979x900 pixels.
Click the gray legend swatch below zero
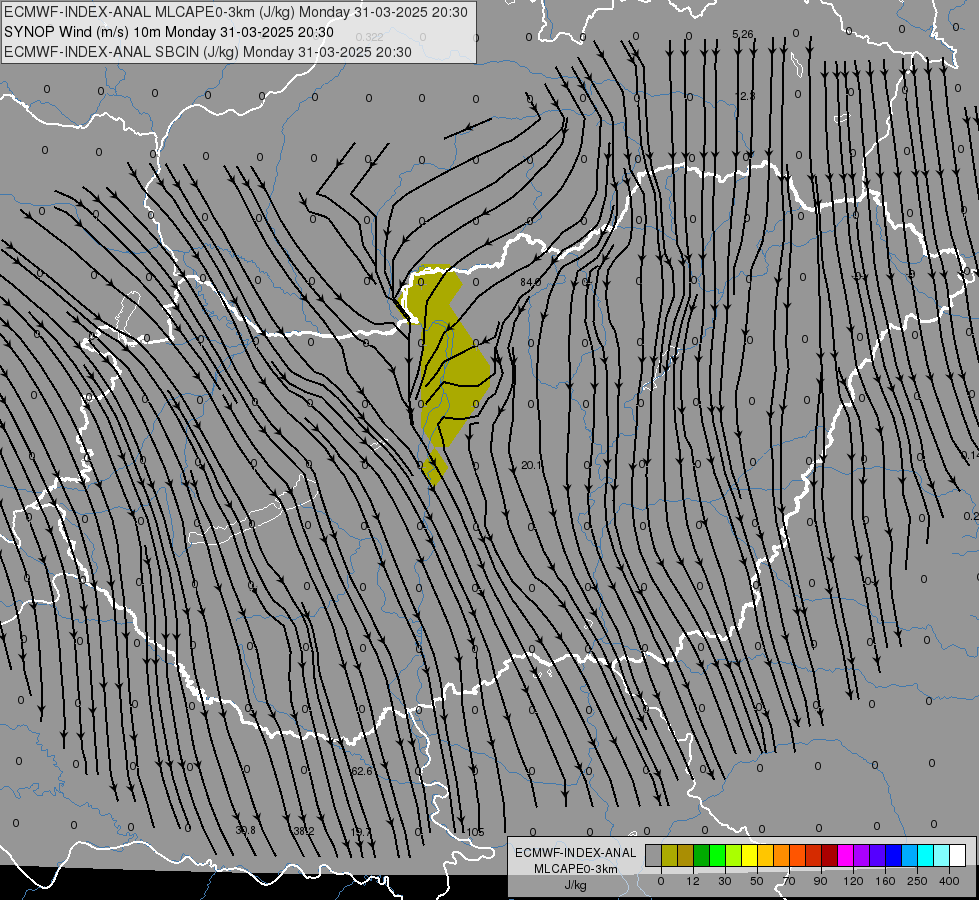[x=654, y=855]
